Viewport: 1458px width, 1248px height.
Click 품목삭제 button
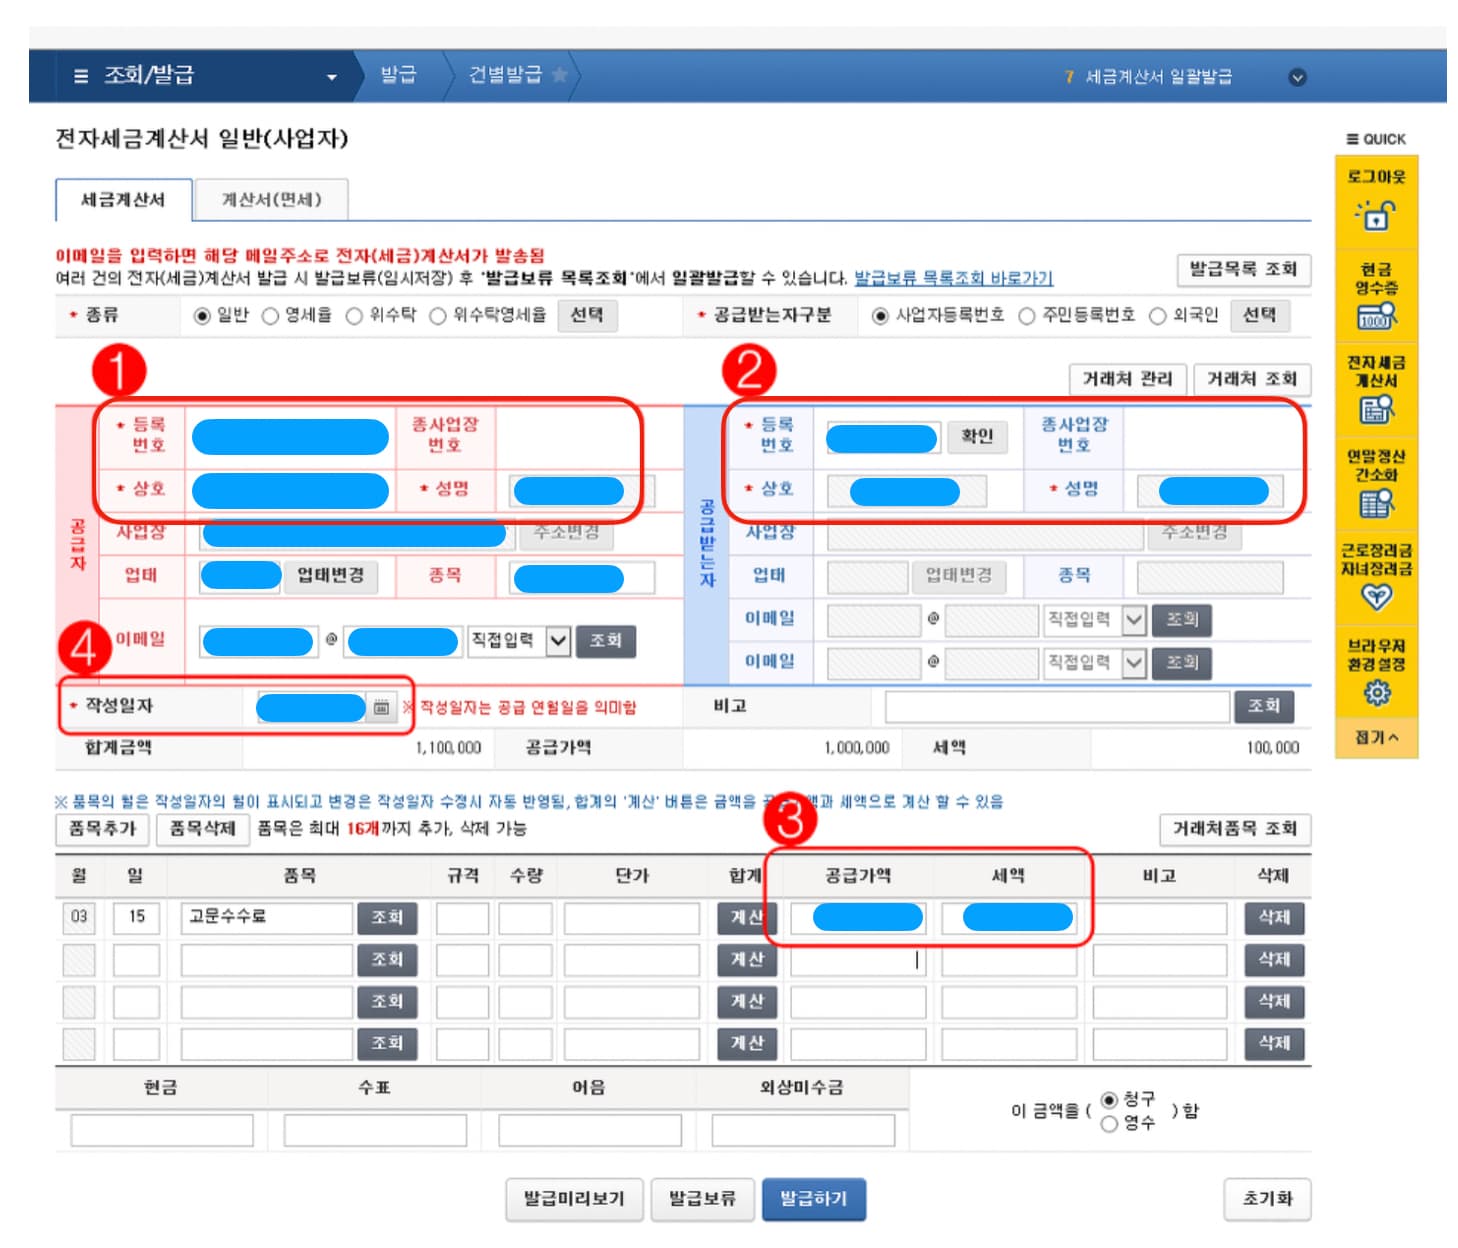(x=202, y=829)
